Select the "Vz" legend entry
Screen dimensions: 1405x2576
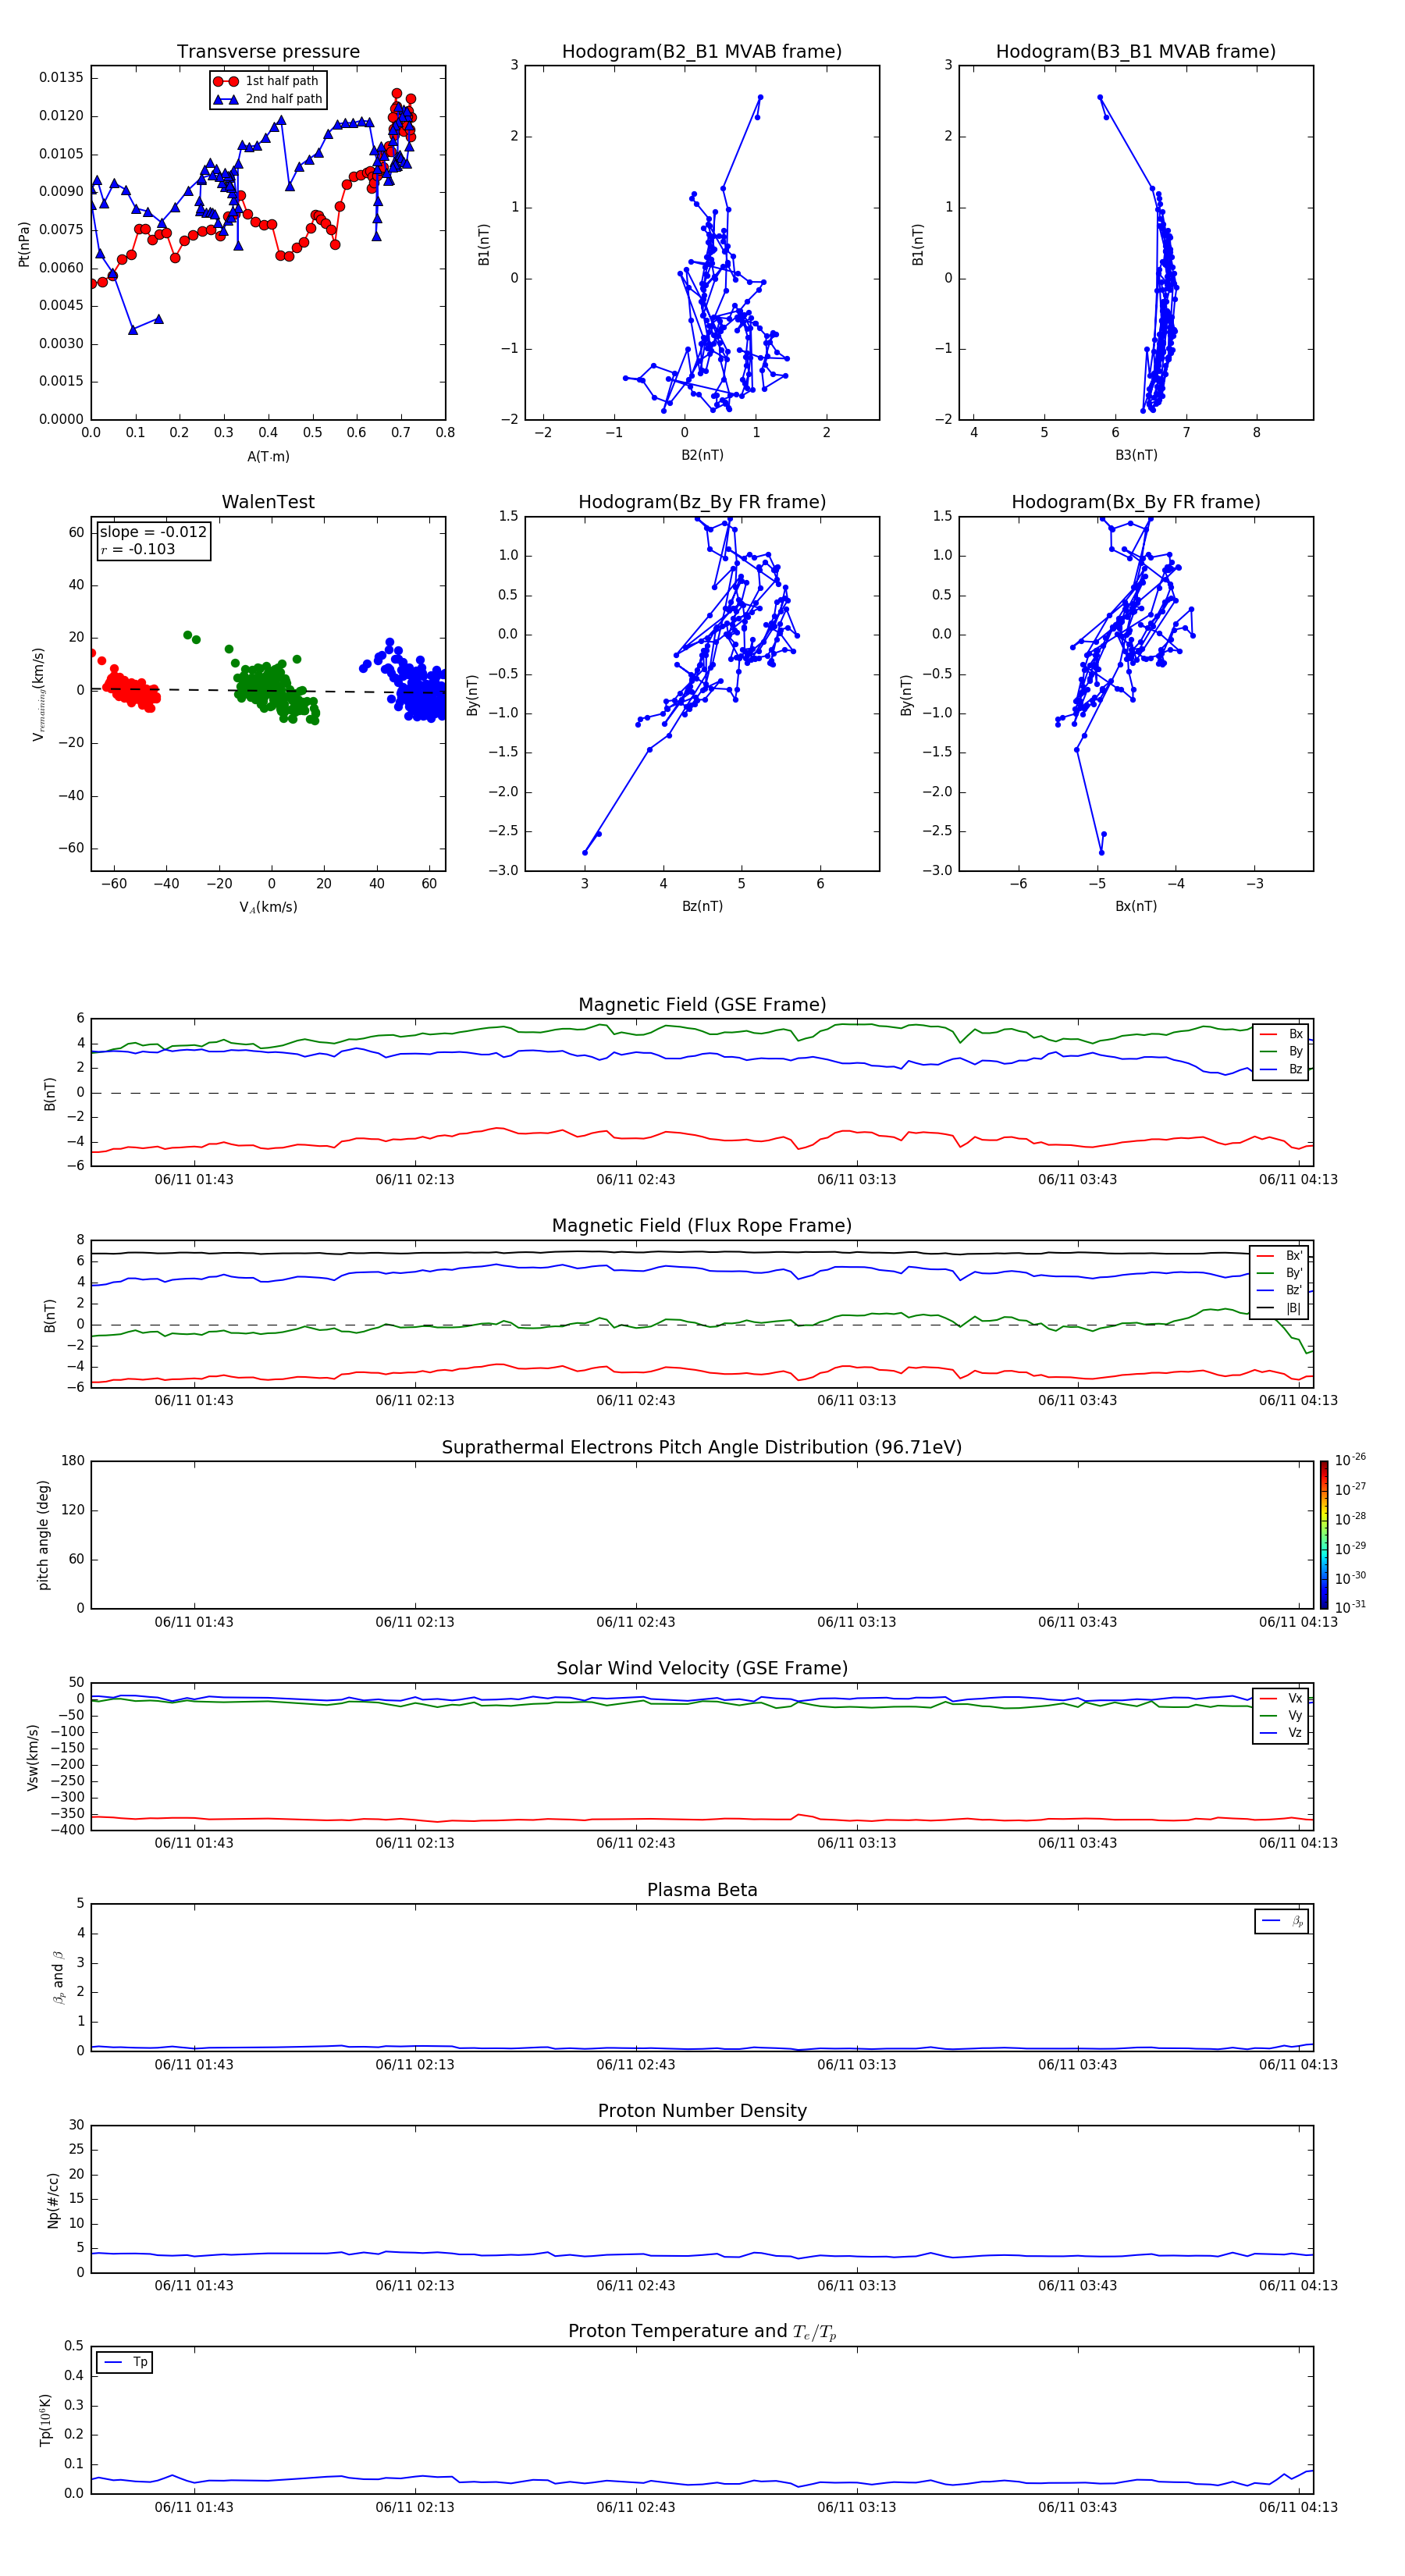(x=1281, y=1733)
